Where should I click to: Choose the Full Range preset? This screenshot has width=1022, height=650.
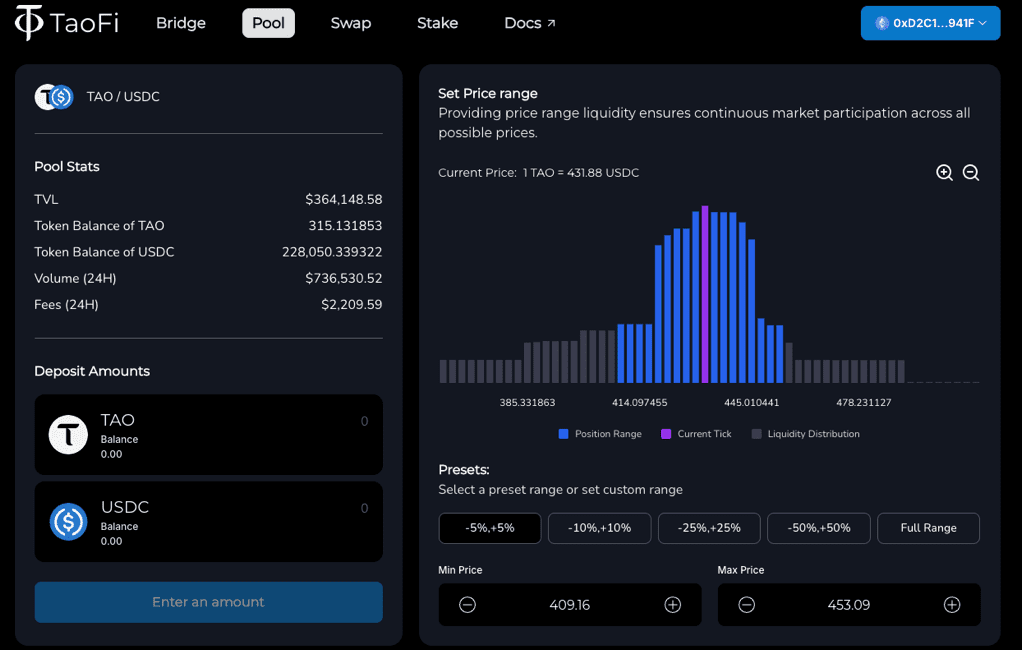click(x=928, y=528)
